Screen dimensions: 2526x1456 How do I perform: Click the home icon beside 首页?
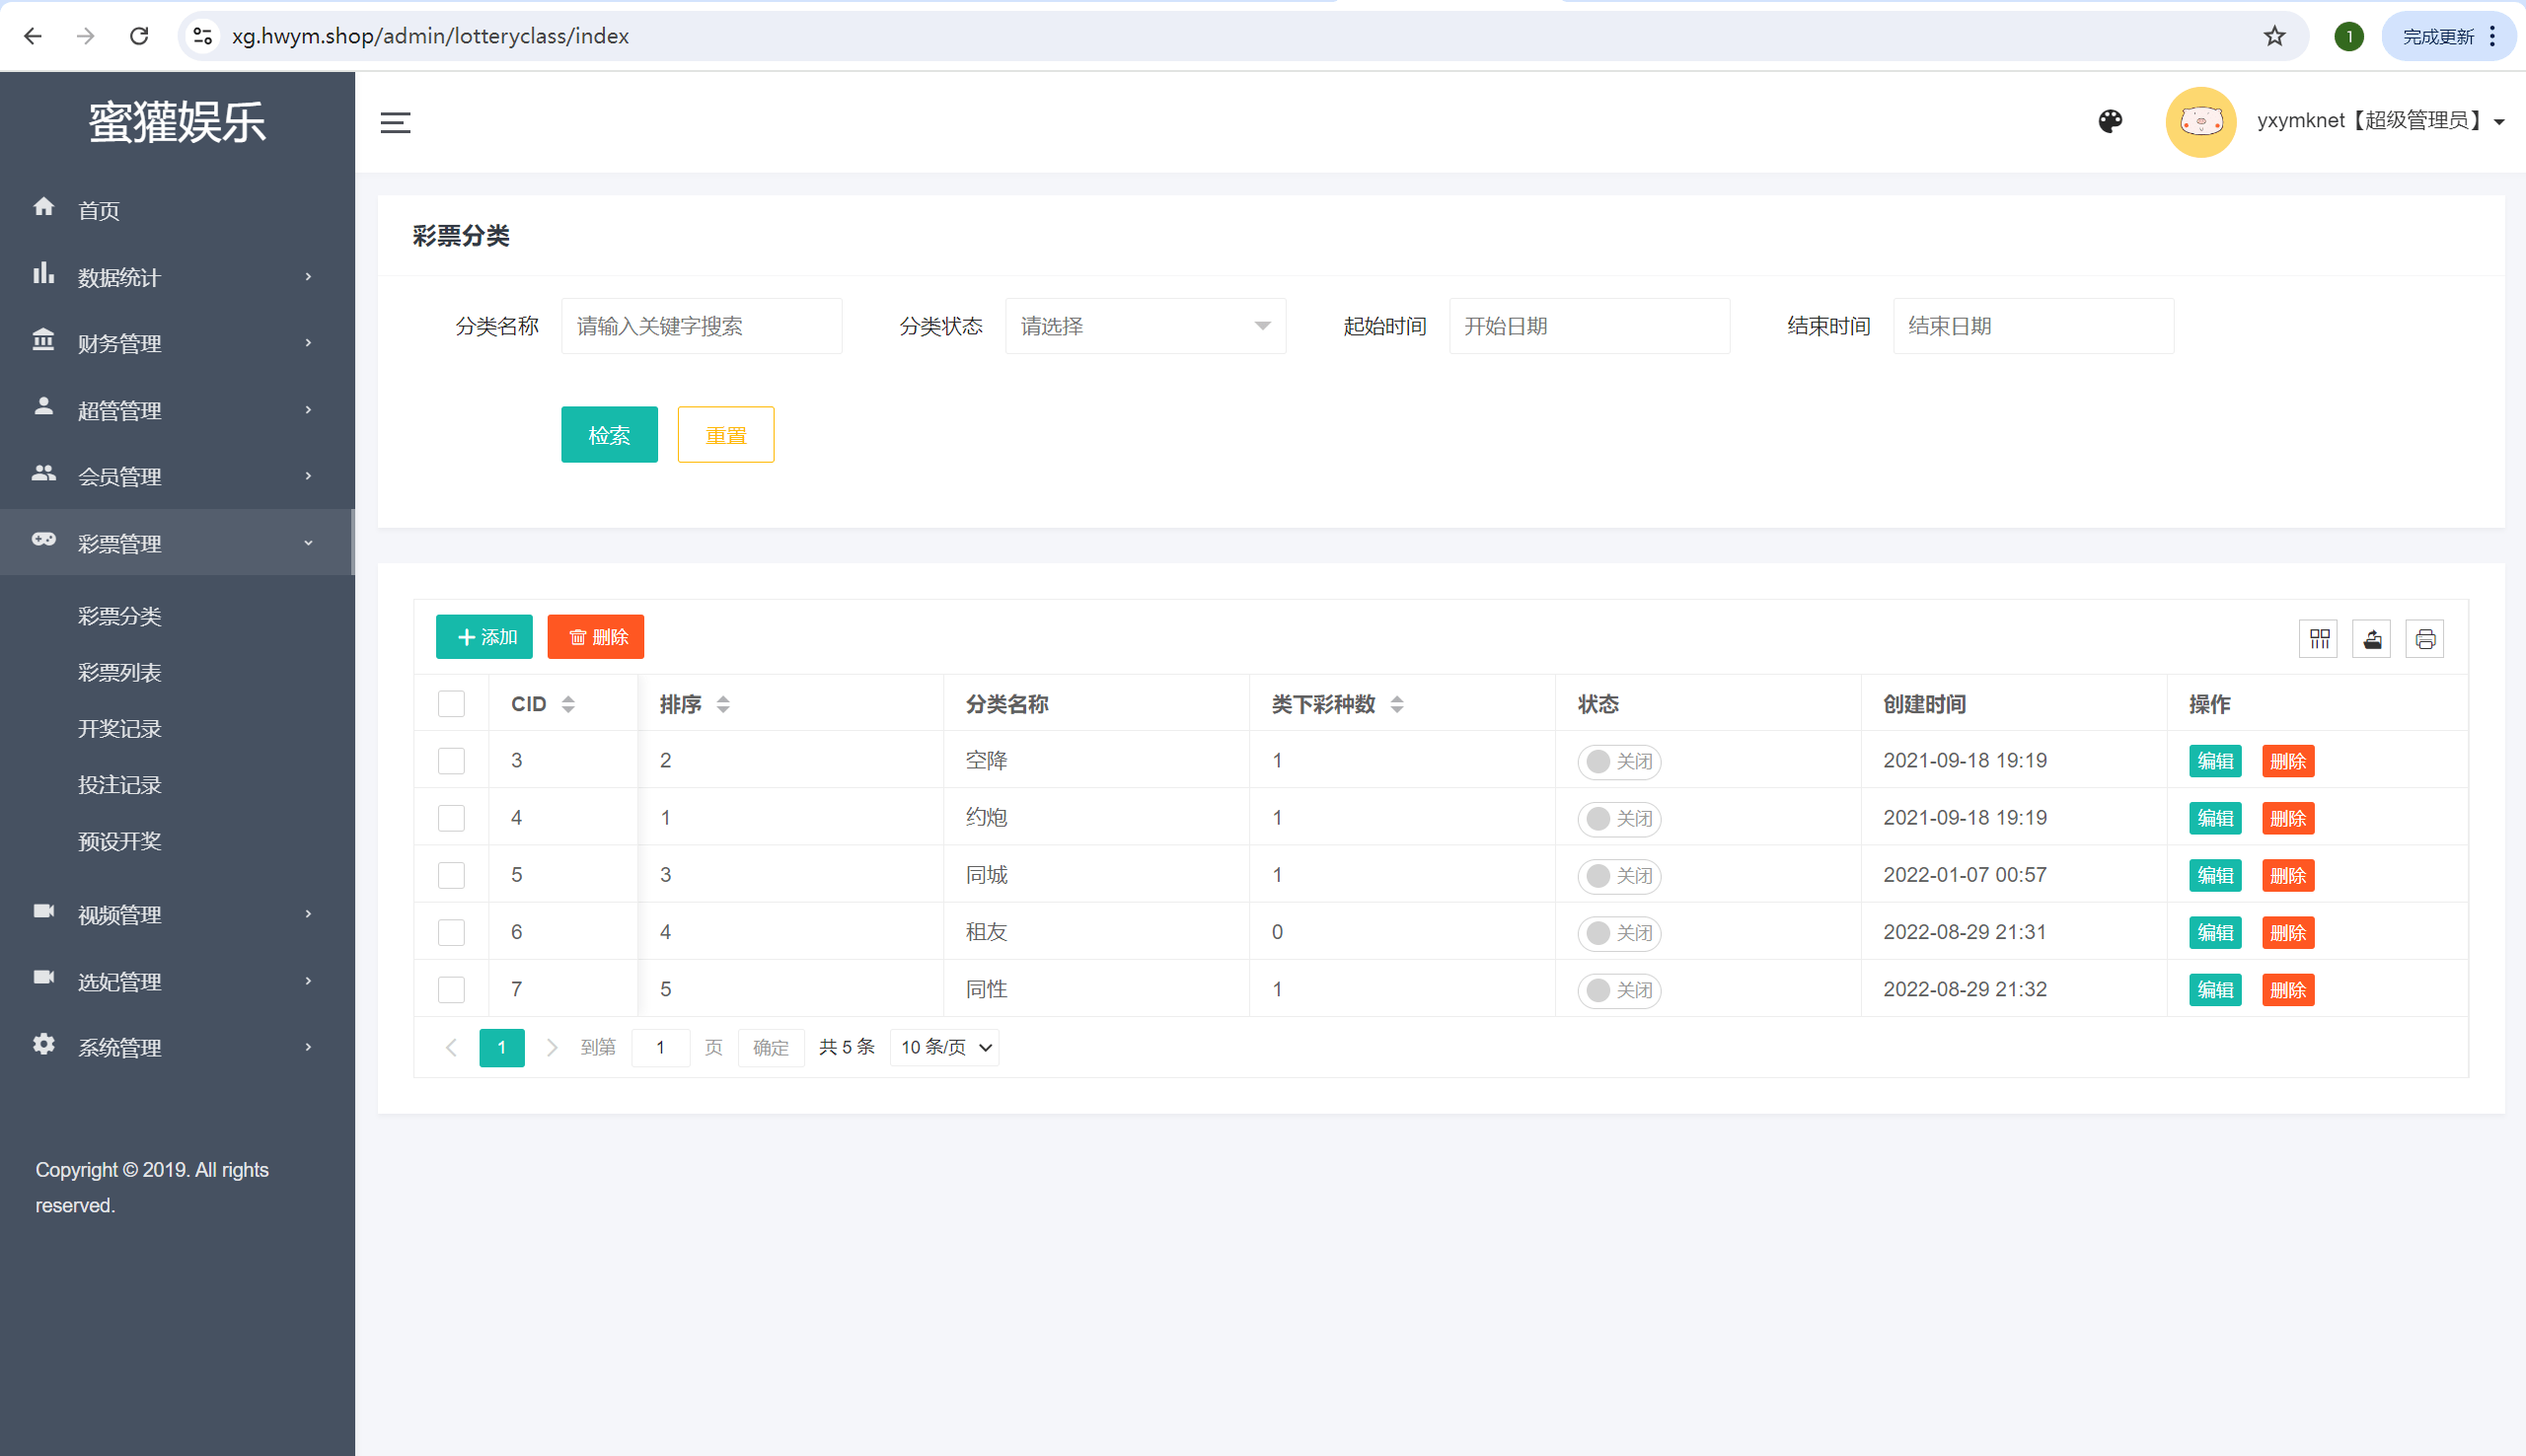pos(43,207)
